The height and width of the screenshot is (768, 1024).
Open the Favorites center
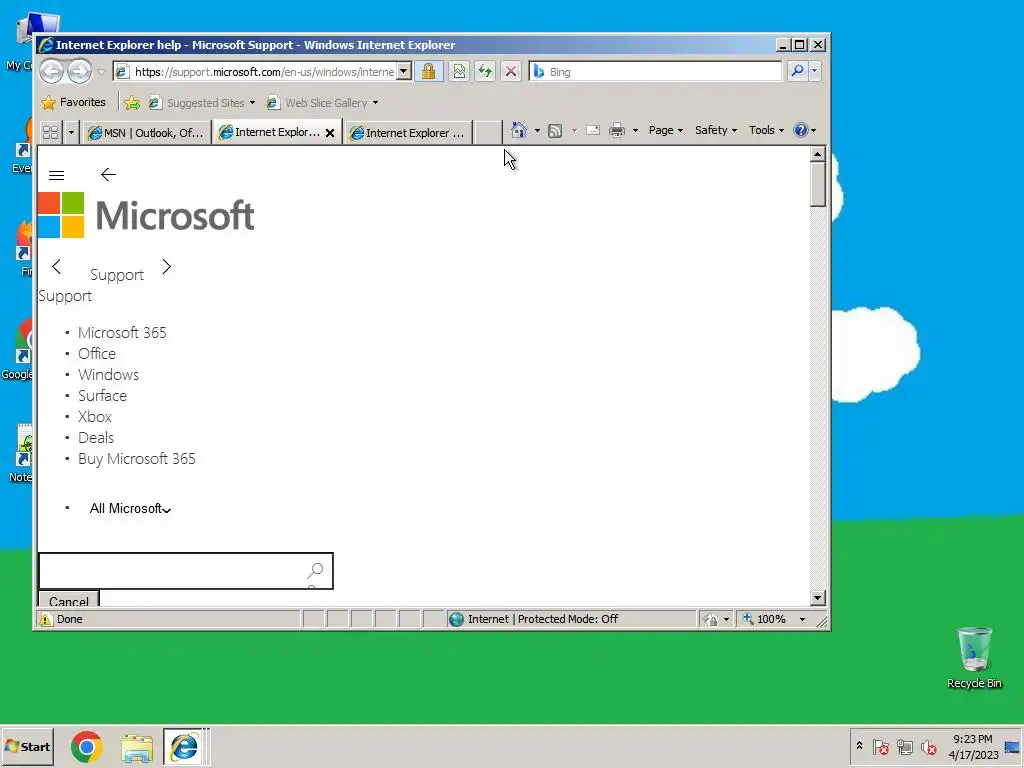[x=73, y=103]
